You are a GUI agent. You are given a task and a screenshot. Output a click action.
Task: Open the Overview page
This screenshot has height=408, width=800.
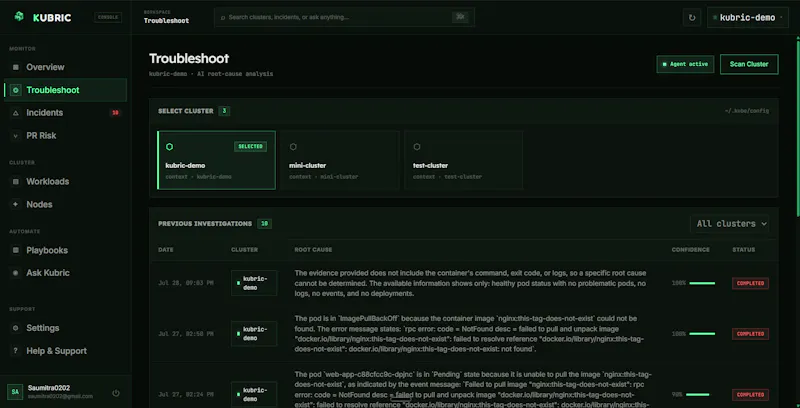tap(65, 67)
